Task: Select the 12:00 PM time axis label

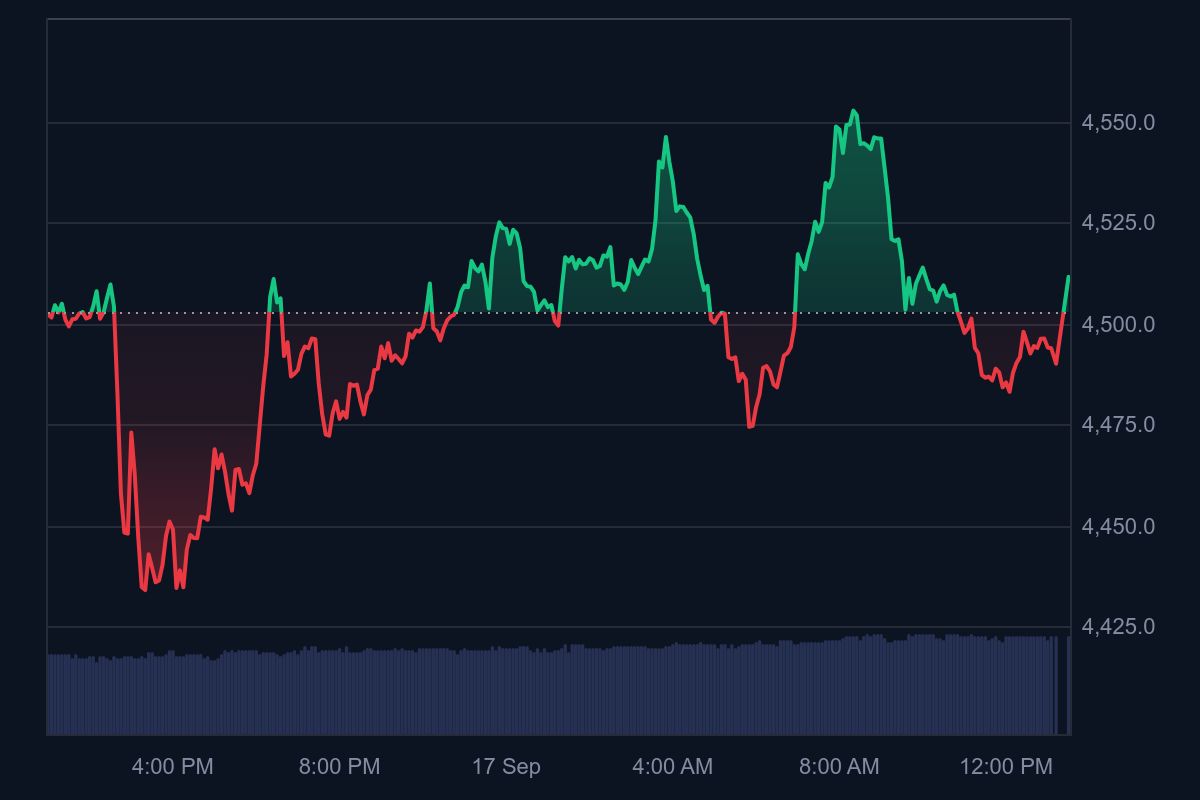Action: [1006, 767]
